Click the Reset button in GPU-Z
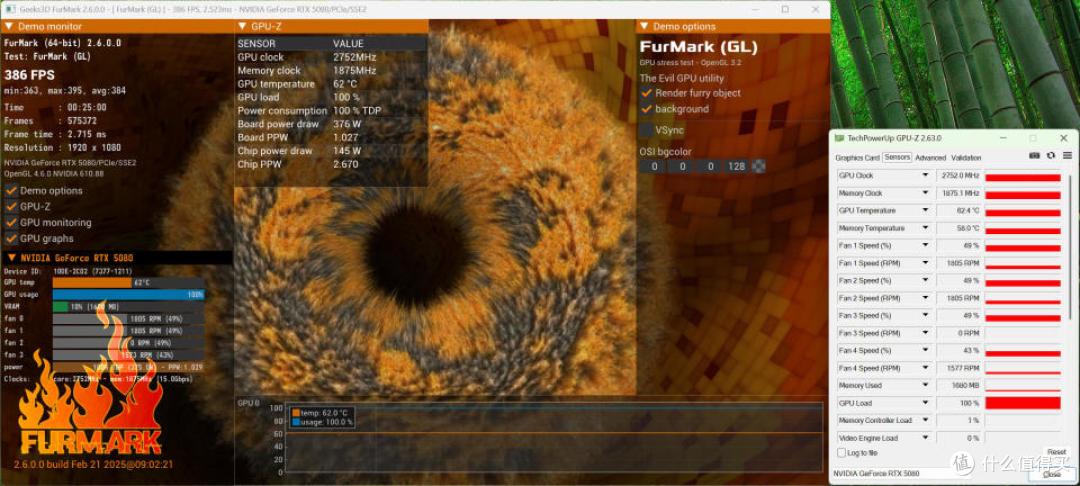This screenshot has height=486, width=1080. (x=1056, y=452)
